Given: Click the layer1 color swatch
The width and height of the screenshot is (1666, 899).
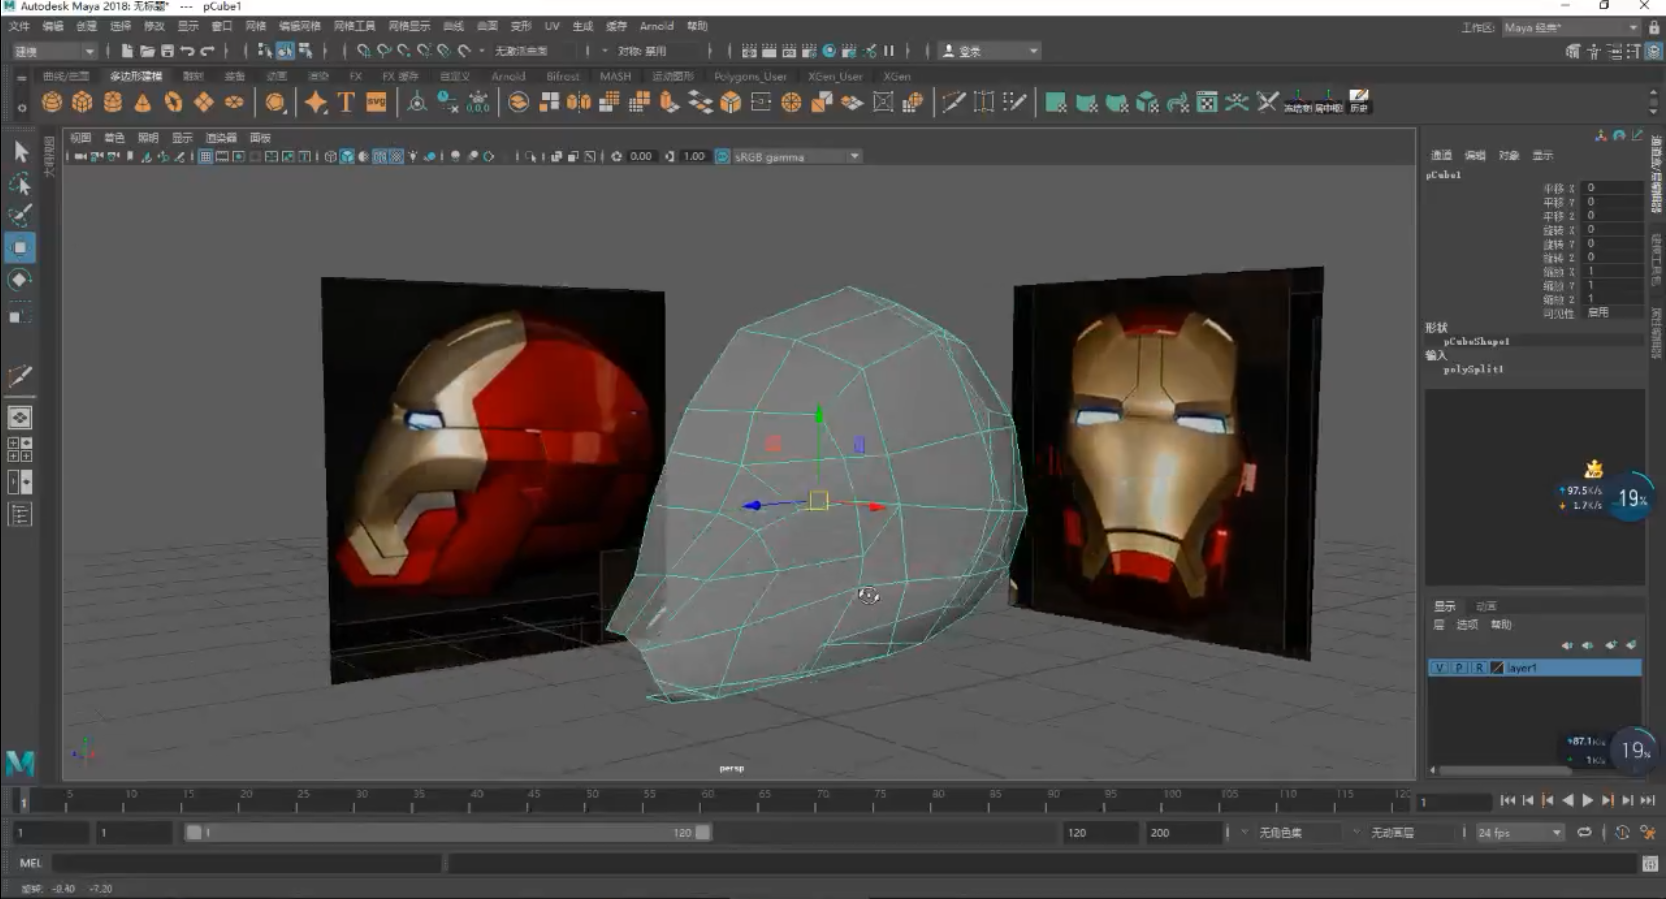Looking at the screenshot, I should (1497, 668).
